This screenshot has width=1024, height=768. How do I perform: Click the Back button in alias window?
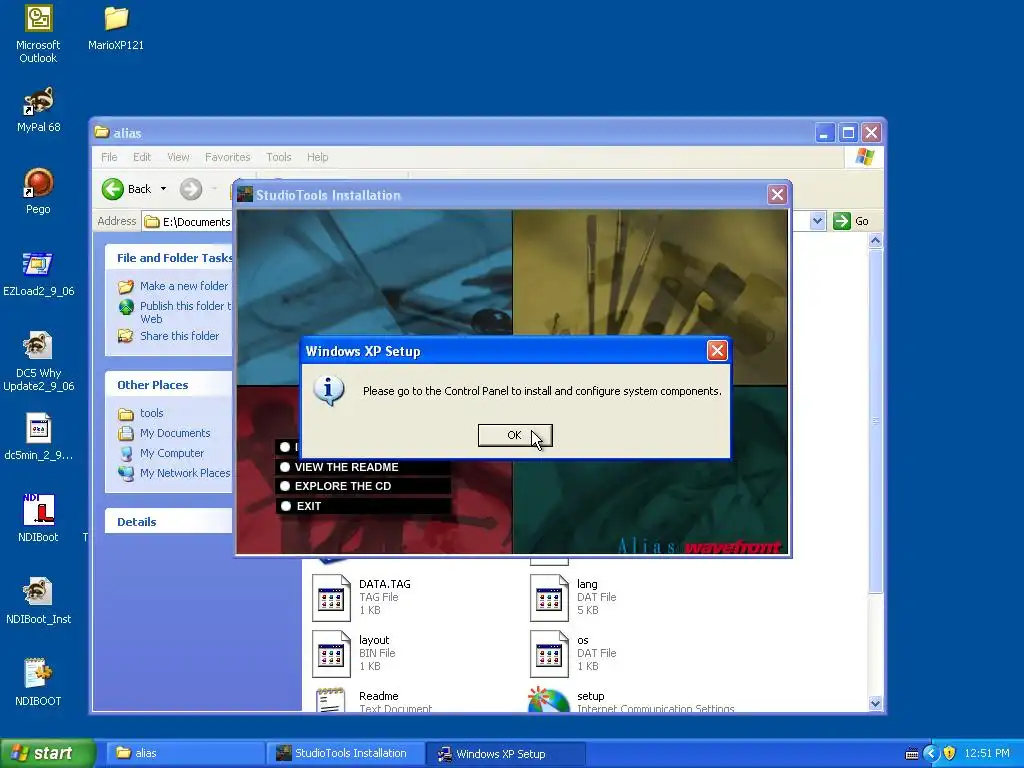(x=127, y=189)
